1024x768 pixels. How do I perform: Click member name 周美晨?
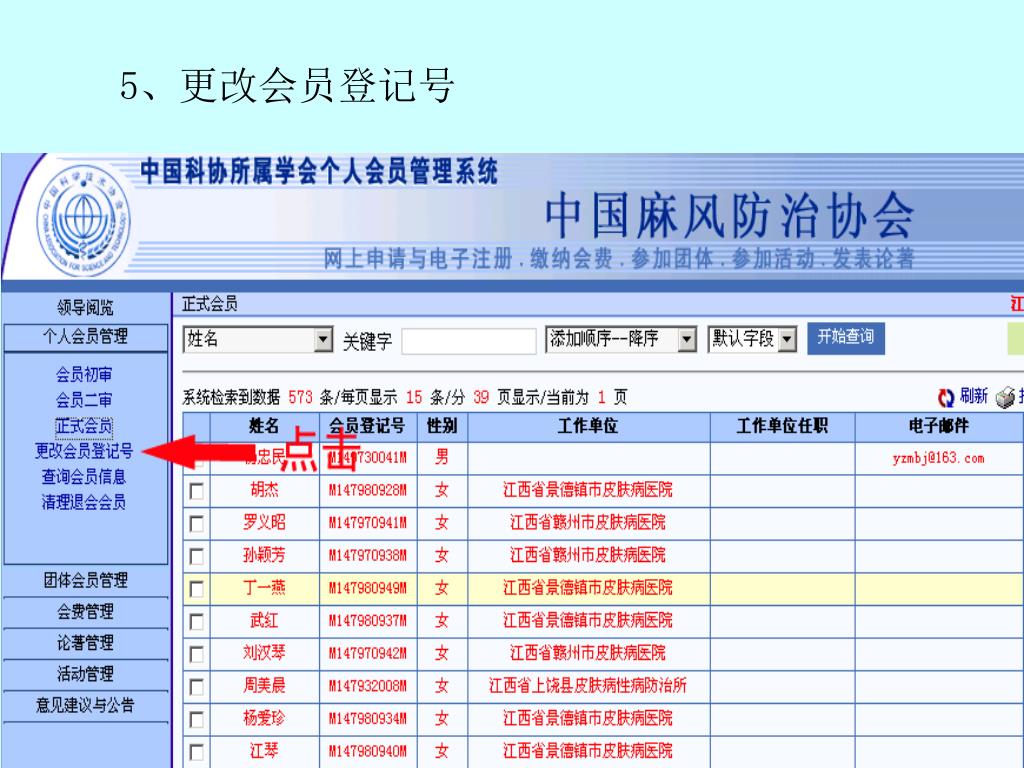pos(264,686)
